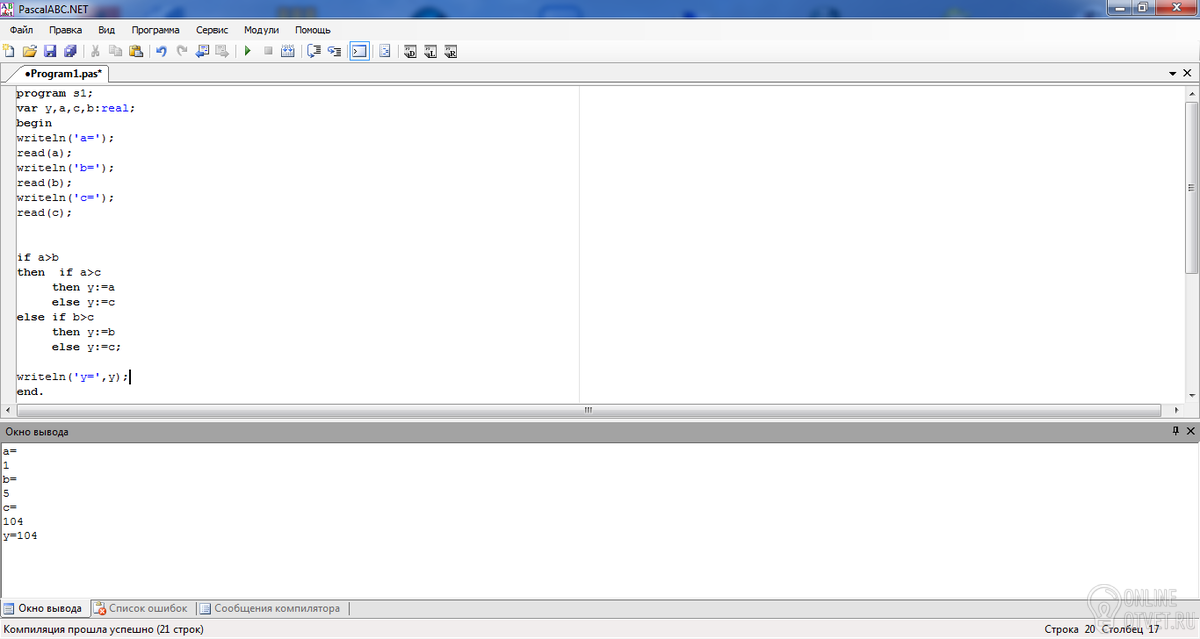Switch to the Список ошибок tab

pos(141,608)
